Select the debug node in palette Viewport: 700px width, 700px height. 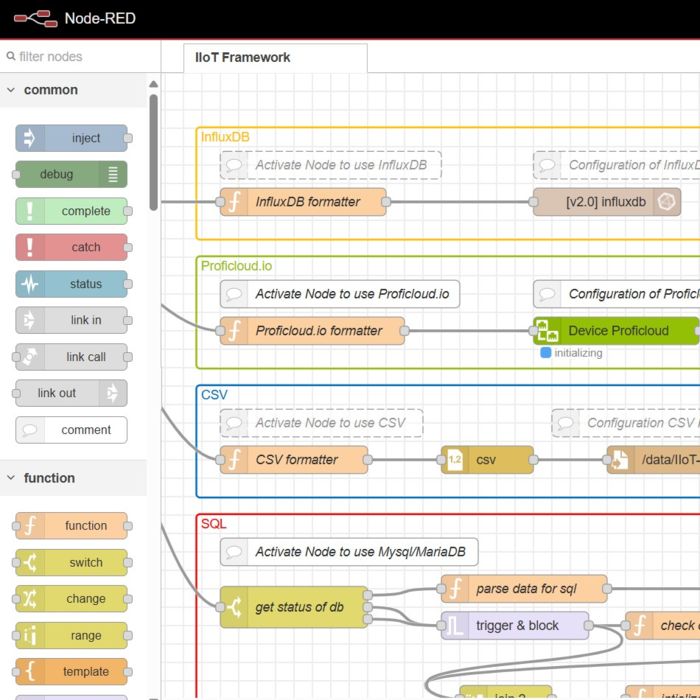tap(70, 174)
